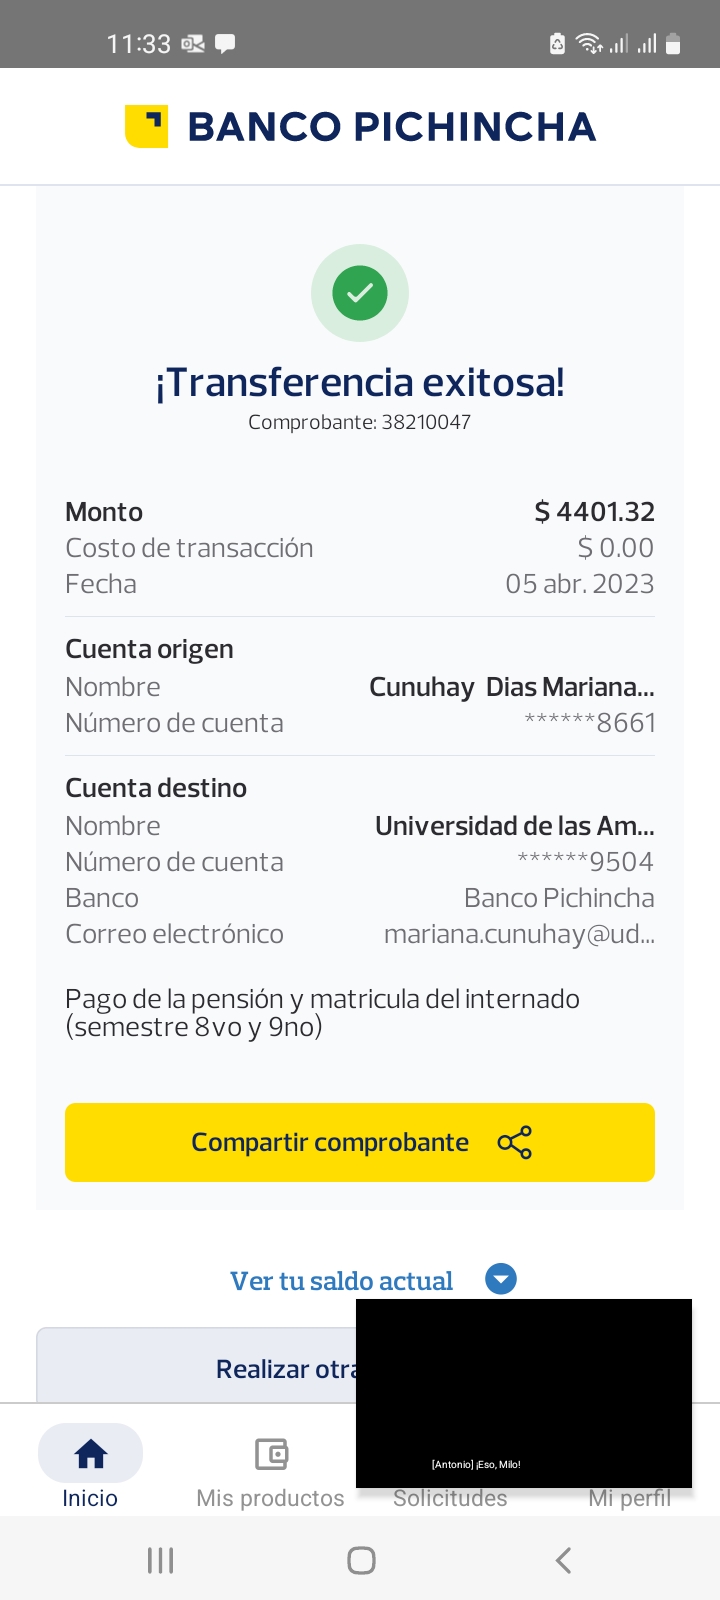Tap the battery icon in status bar
This screenshot has width=720, height=1600.
click(x=673, y=44)
